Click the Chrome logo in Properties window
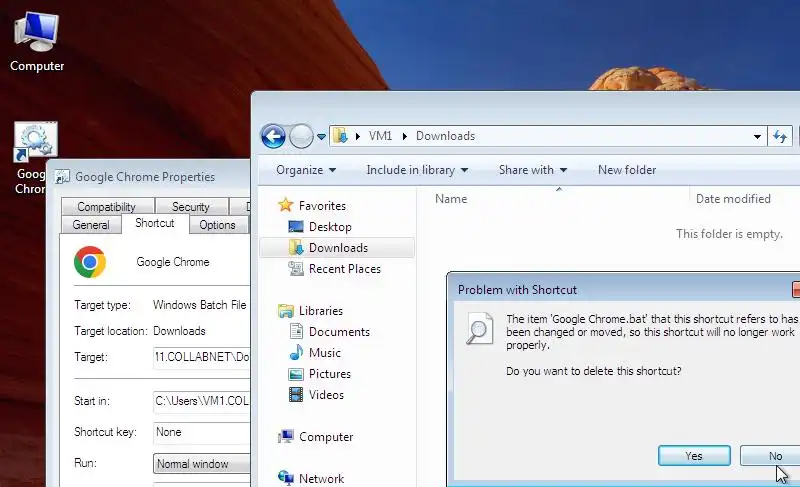 [x=90, y=262]
